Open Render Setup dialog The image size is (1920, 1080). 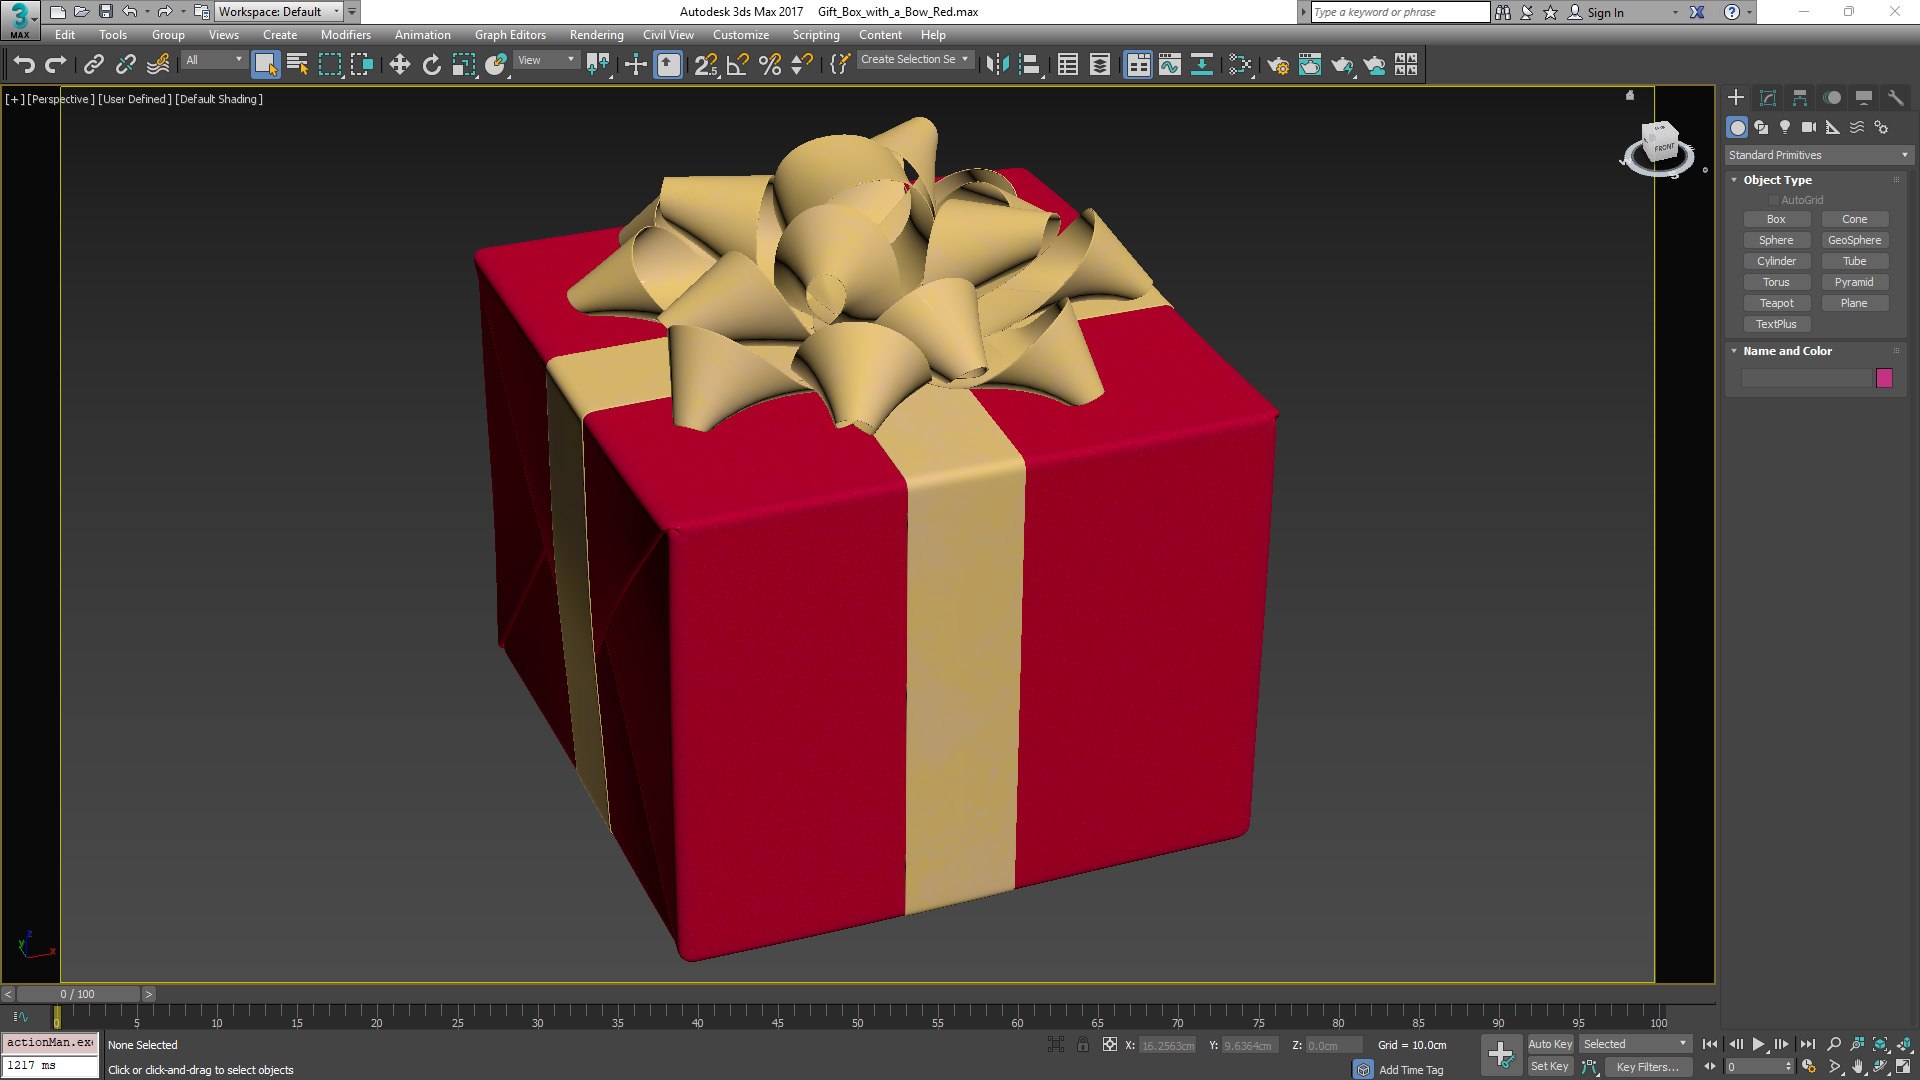click(x=1278, y=65)
